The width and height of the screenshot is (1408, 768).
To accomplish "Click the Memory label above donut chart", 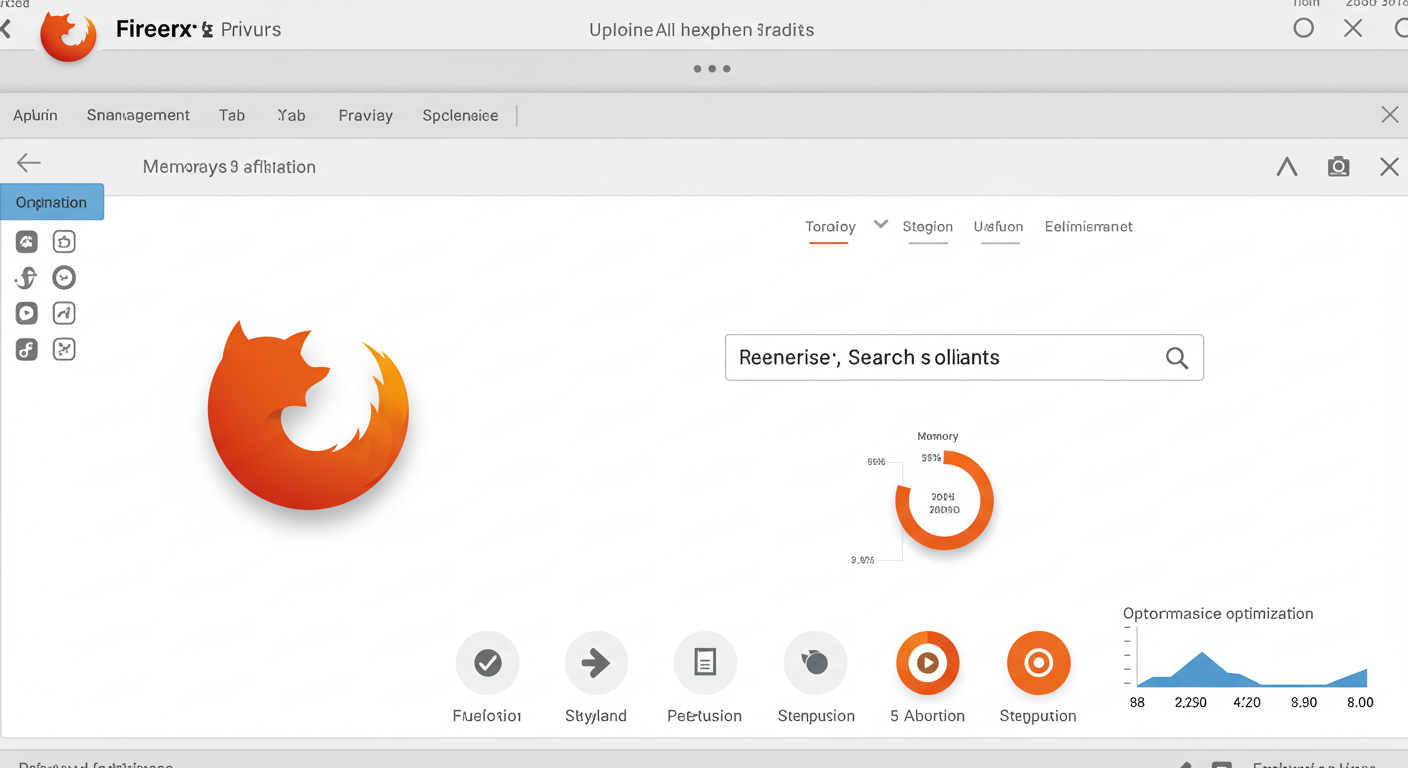I will pyautogui.click(x=938, y=436).
